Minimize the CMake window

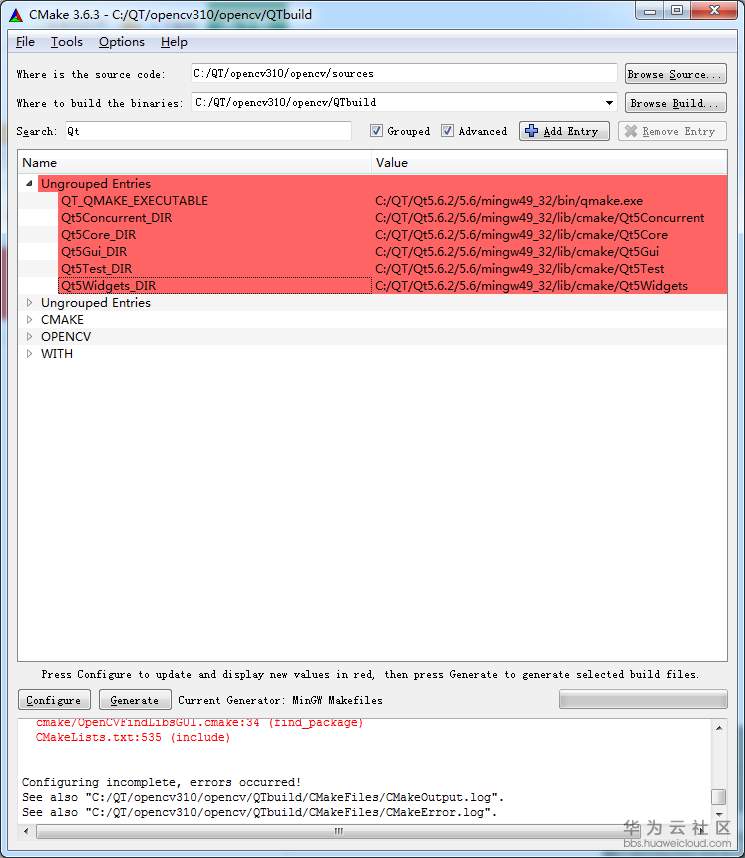tap(650, 11)
